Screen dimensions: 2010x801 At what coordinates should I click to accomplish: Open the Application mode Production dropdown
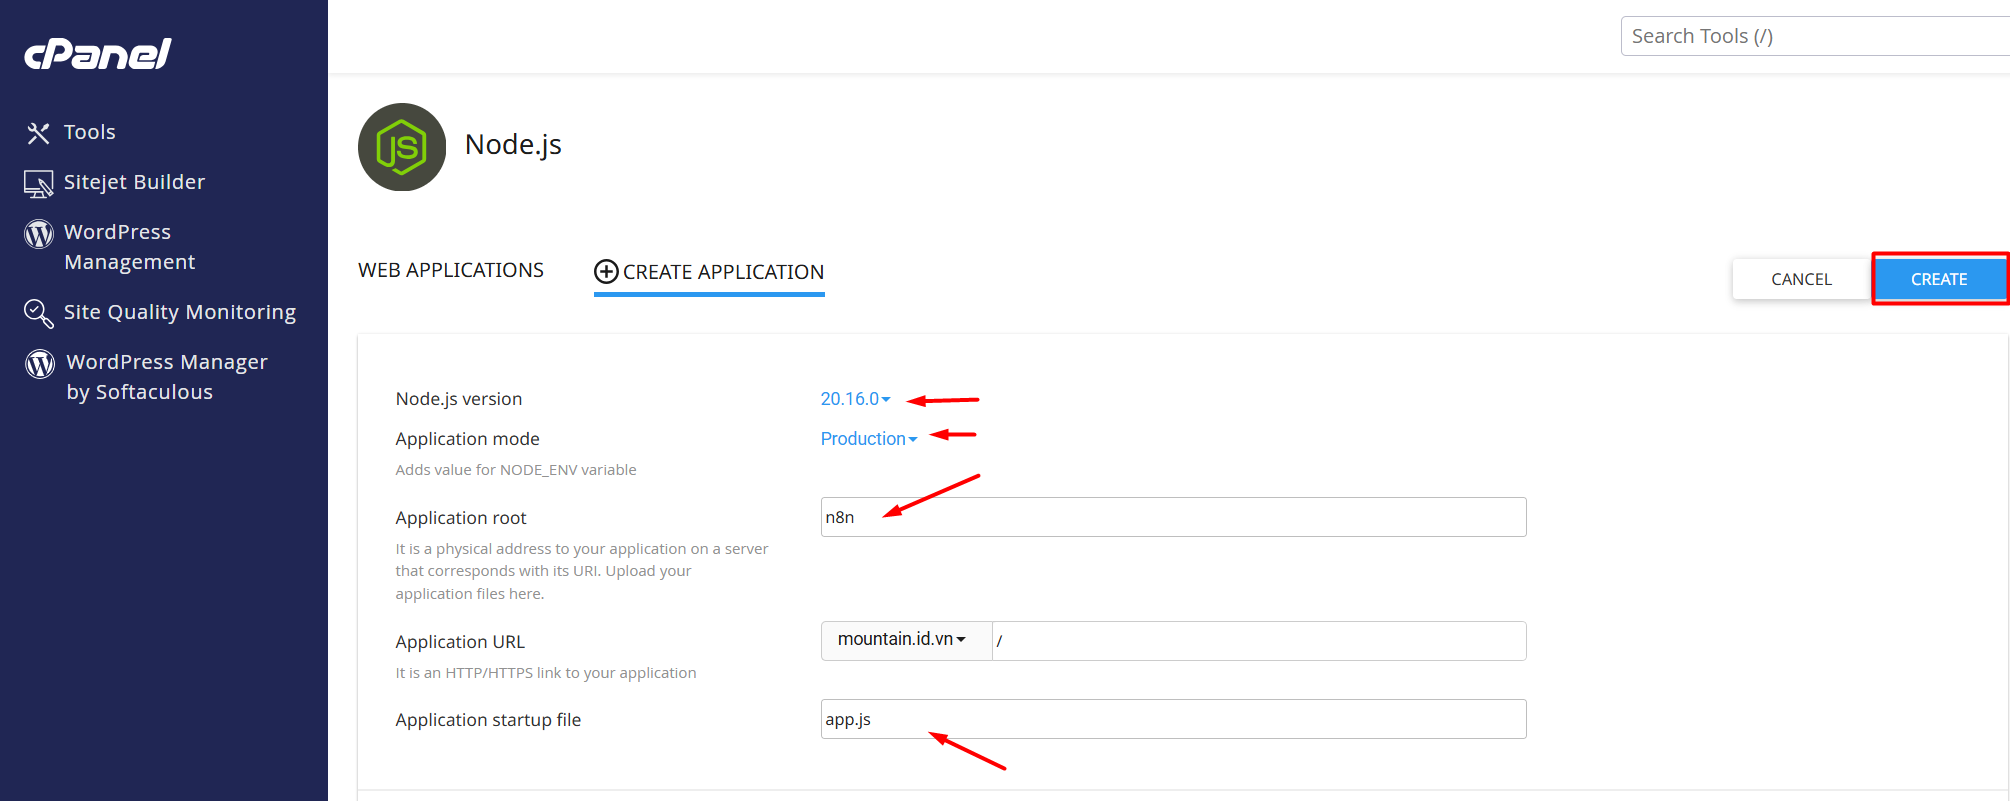point(868,439)
